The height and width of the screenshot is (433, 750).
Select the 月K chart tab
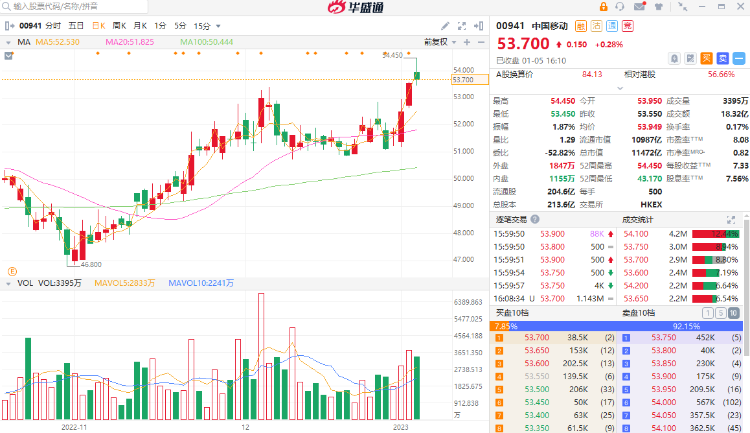pyautogui.click(x=140, y=26)
